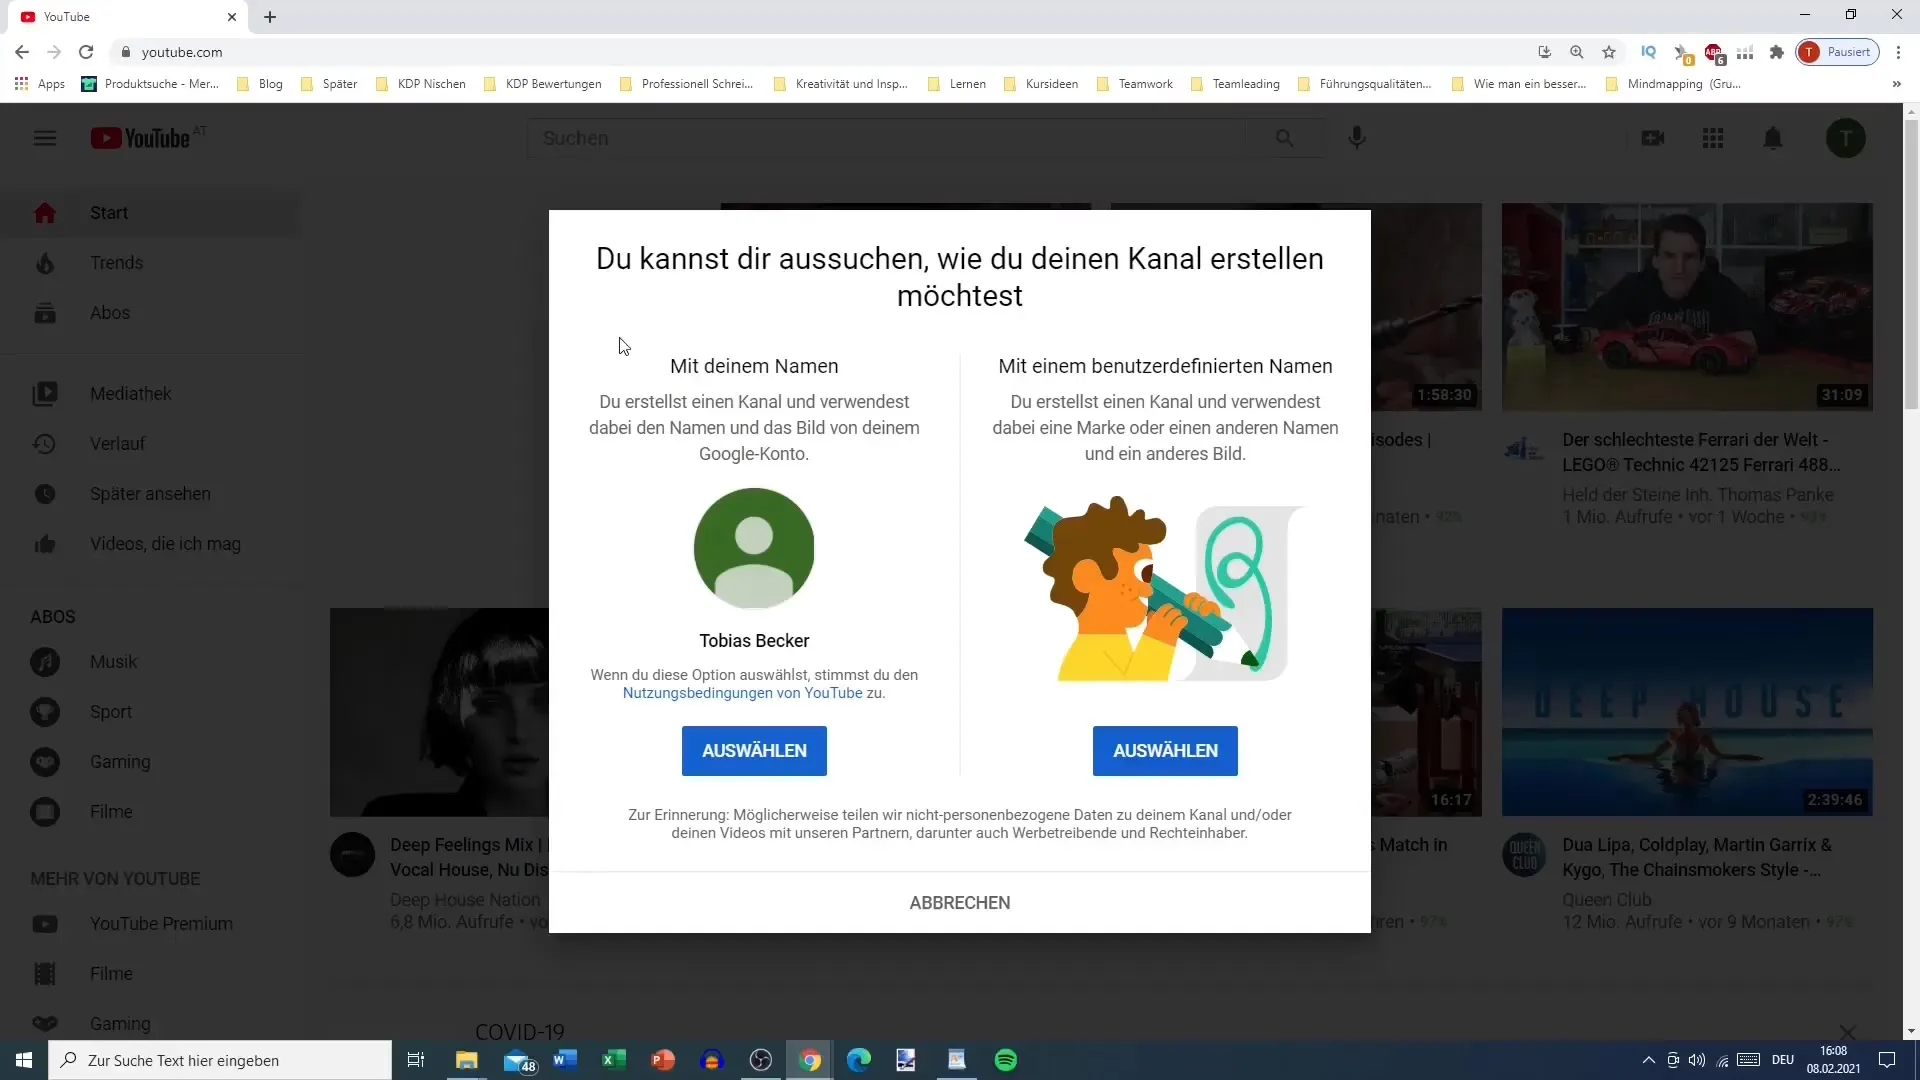Screen dimensions: 1920x1080
Task: Toggle the Gaming subscription sidebar item
Action: pyautogui.click(x=120, y=761)
